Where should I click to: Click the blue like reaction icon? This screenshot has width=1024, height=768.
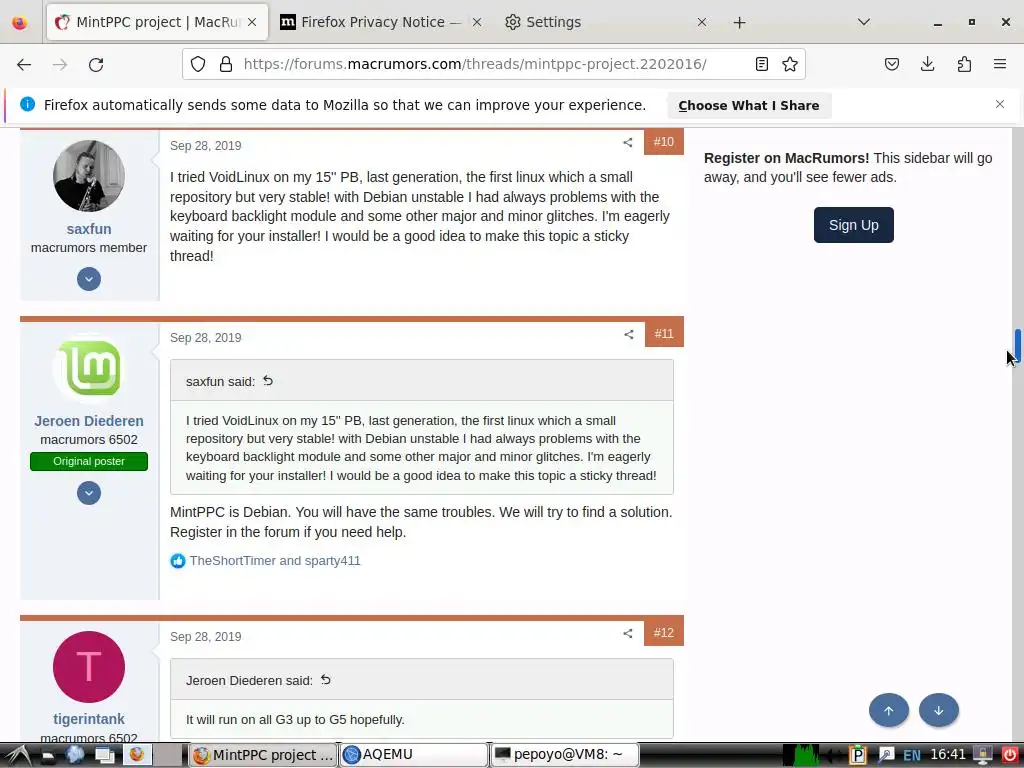point(178,561)
